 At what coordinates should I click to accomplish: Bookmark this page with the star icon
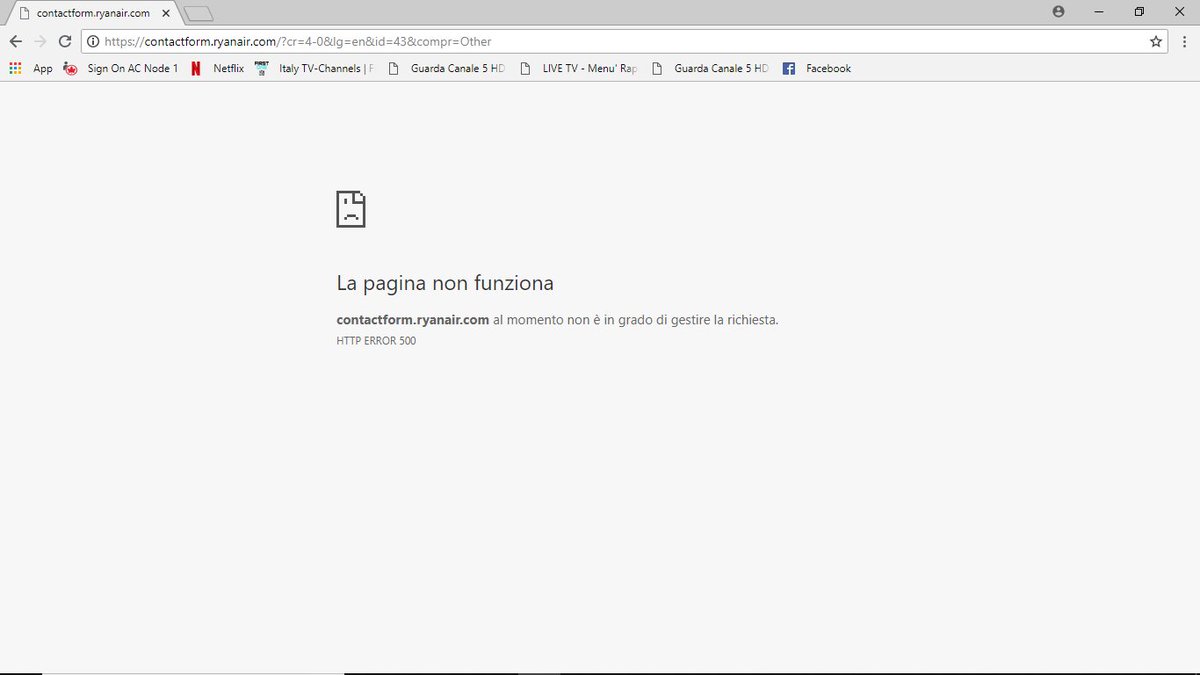point(1156,41)
